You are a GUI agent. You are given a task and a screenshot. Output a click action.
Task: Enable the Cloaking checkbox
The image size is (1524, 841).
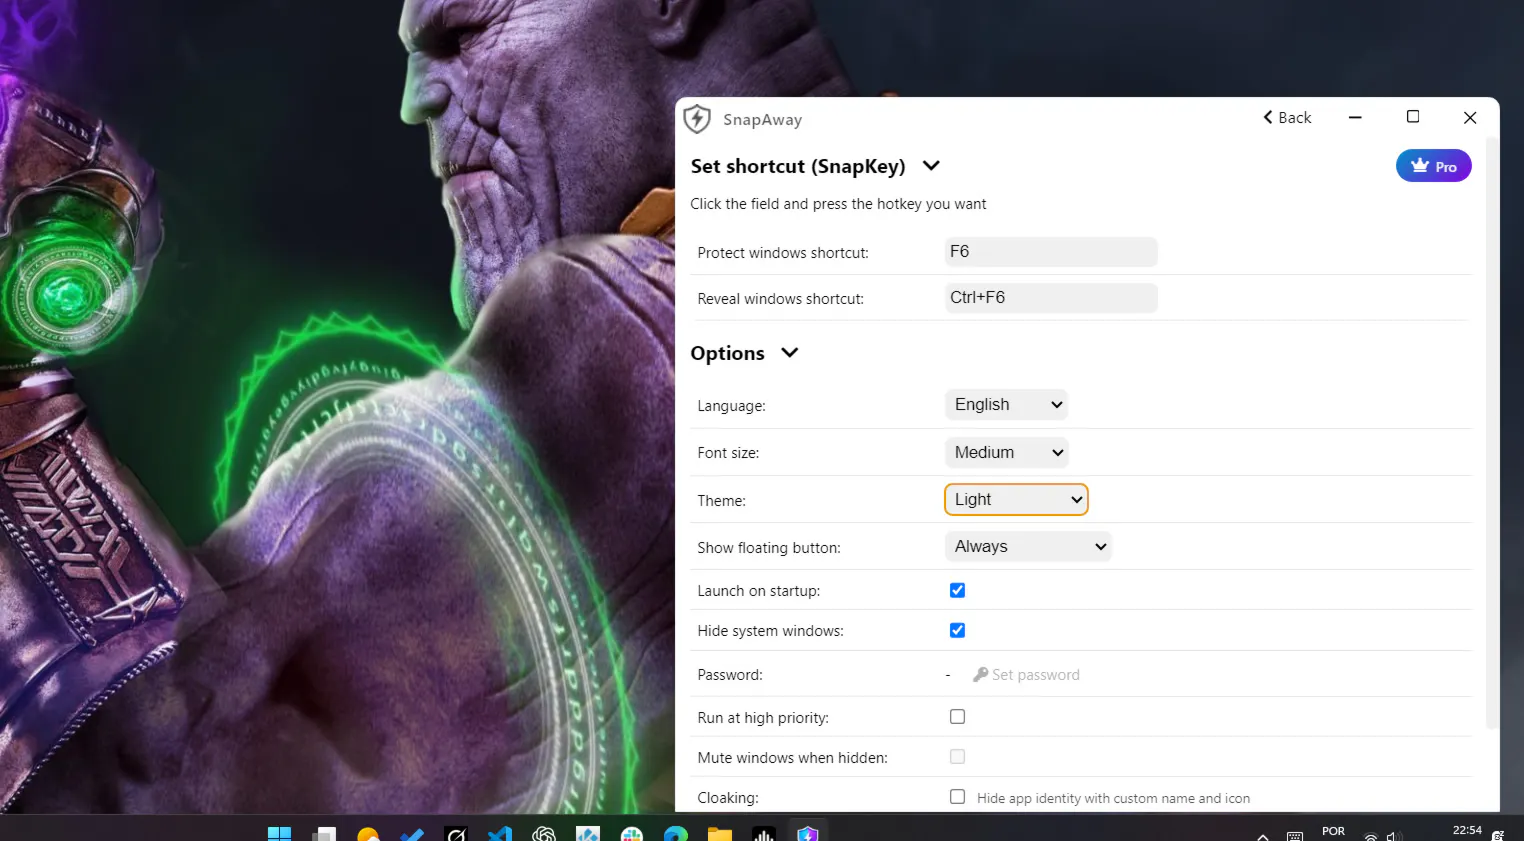point(957,797)
